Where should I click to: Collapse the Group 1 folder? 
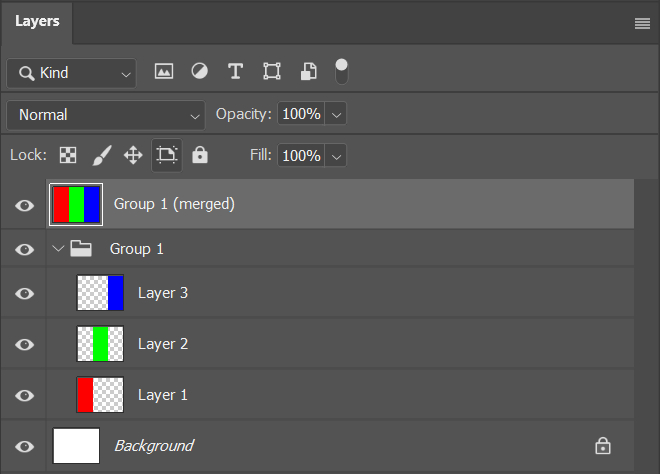click(x=58, y=248)
